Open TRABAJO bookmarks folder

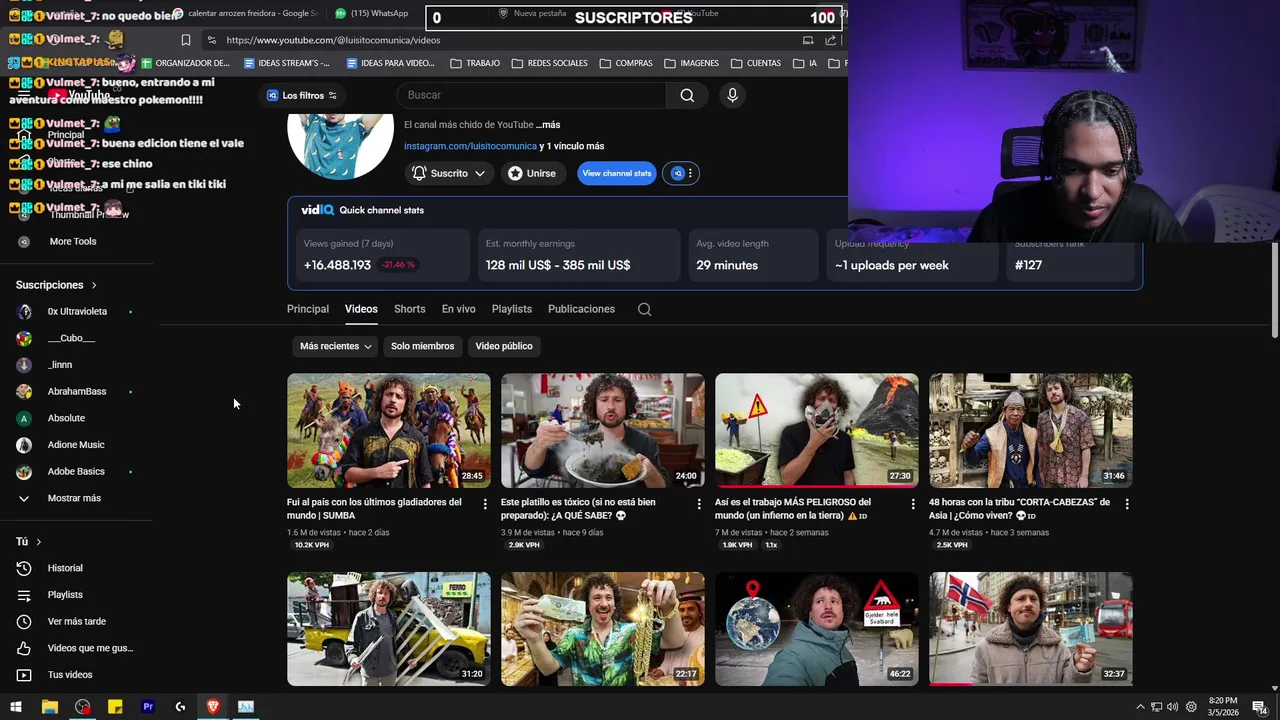click(x=475, y=63)
